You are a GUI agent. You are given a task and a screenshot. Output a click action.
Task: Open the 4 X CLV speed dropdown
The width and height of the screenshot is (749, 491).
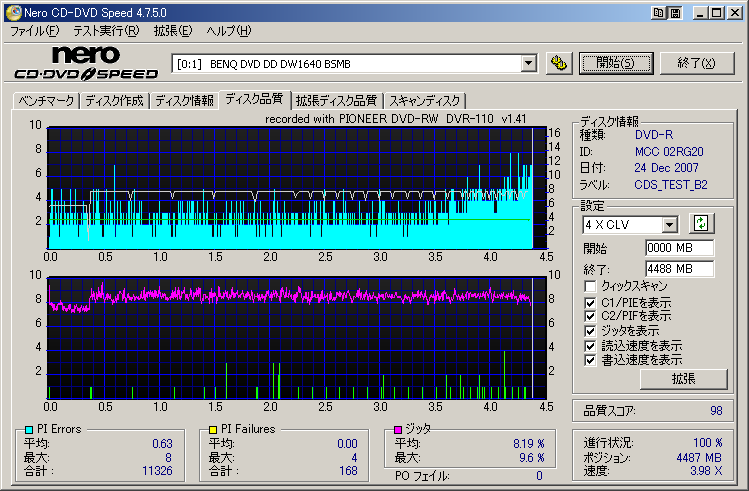(x=670, y=224)
